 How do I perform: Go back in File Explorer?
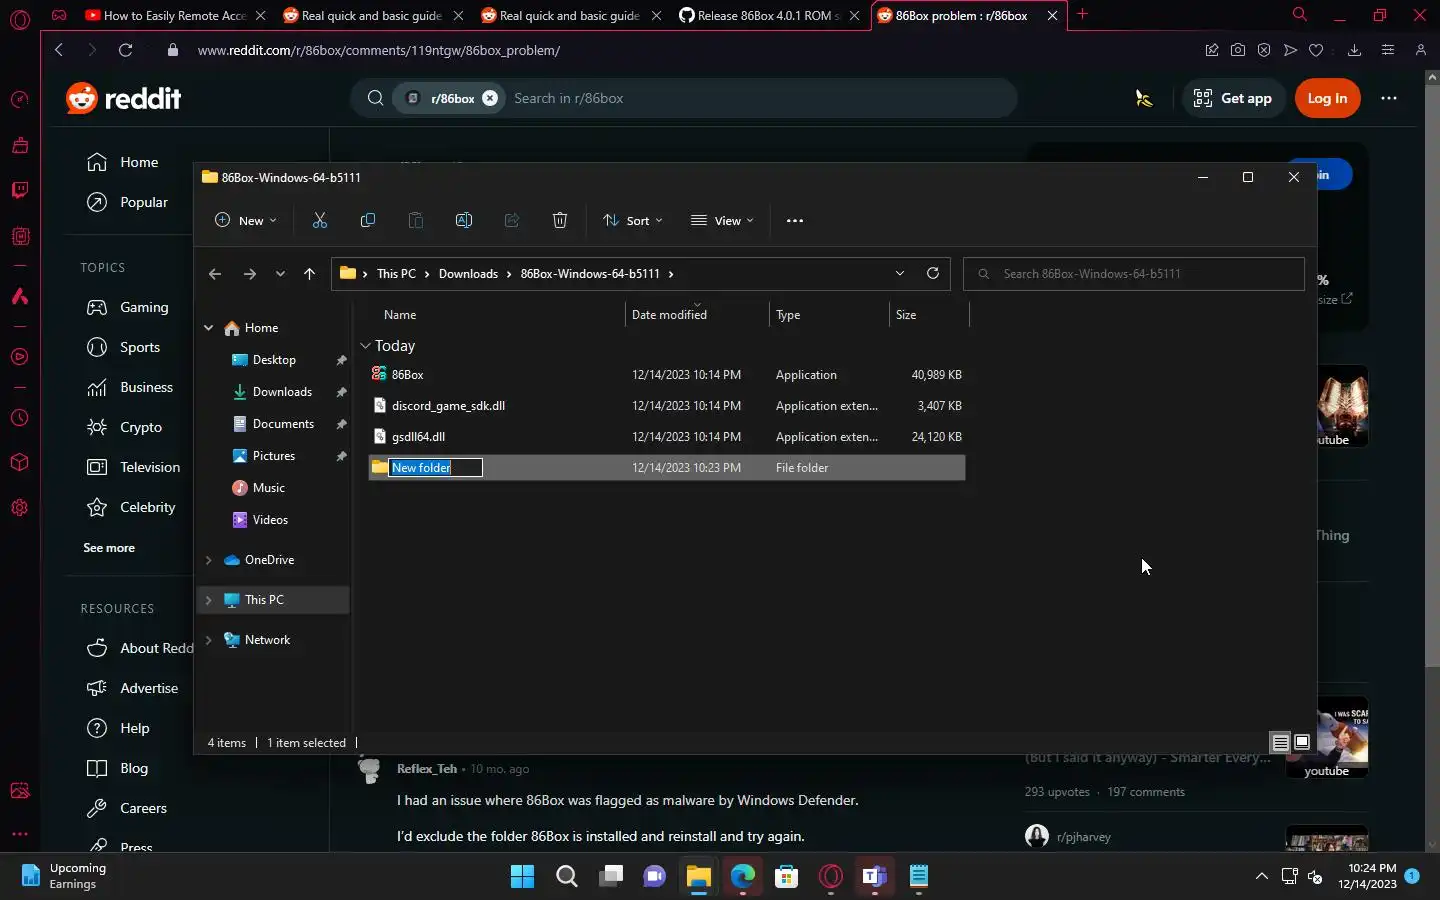[215, 274]
